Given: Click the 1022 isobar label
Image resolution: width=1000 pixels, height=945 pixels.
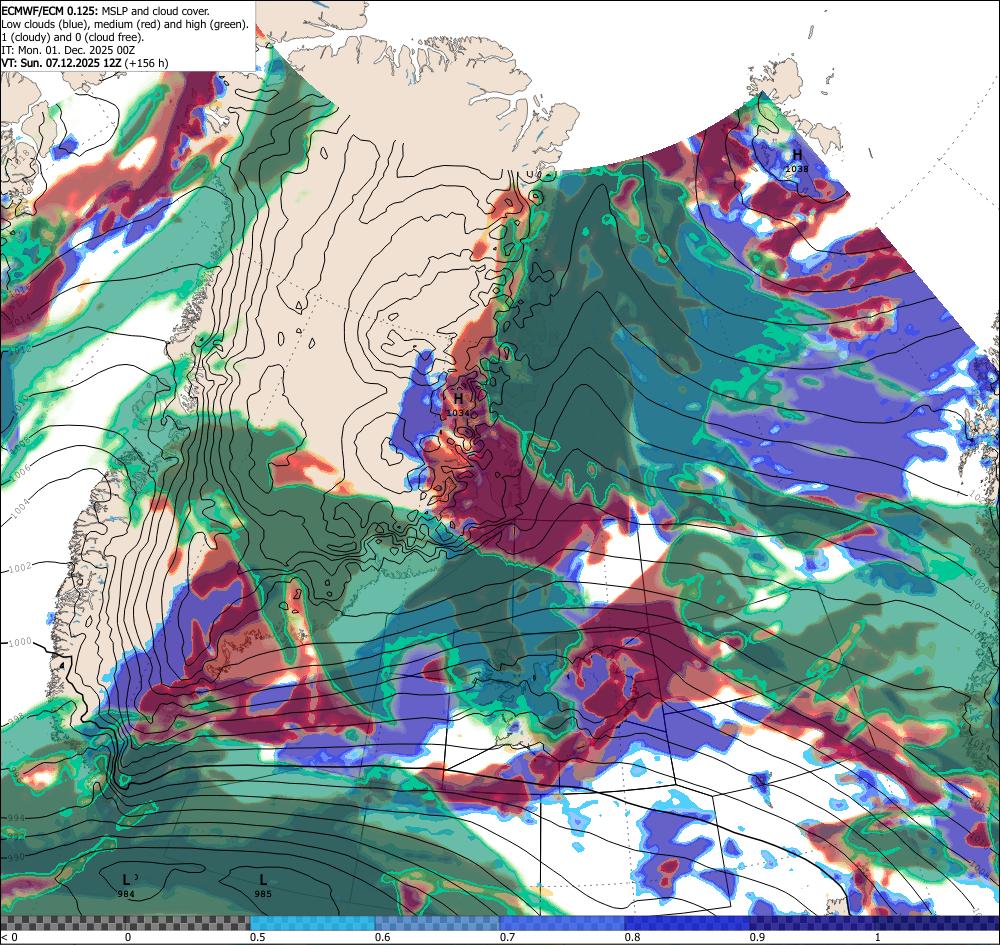Looking at the screenshot, I should click(980, 552).
